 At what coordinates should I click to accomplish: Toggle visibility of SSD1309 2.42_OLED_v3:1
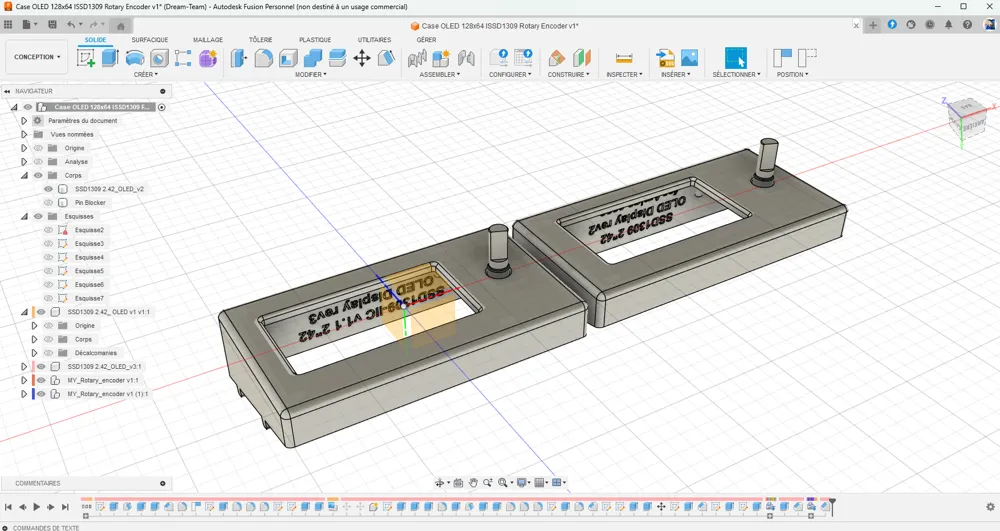pos(41,367)
